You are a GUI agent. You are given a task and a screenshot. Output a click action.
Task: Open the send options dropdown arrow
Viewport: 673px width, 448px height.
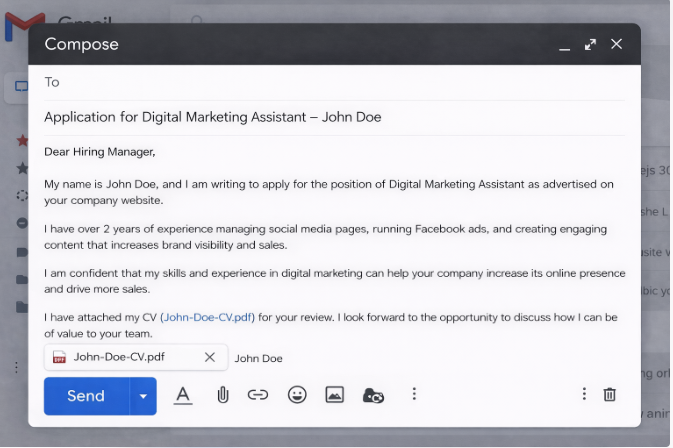(x=143, y=396)
